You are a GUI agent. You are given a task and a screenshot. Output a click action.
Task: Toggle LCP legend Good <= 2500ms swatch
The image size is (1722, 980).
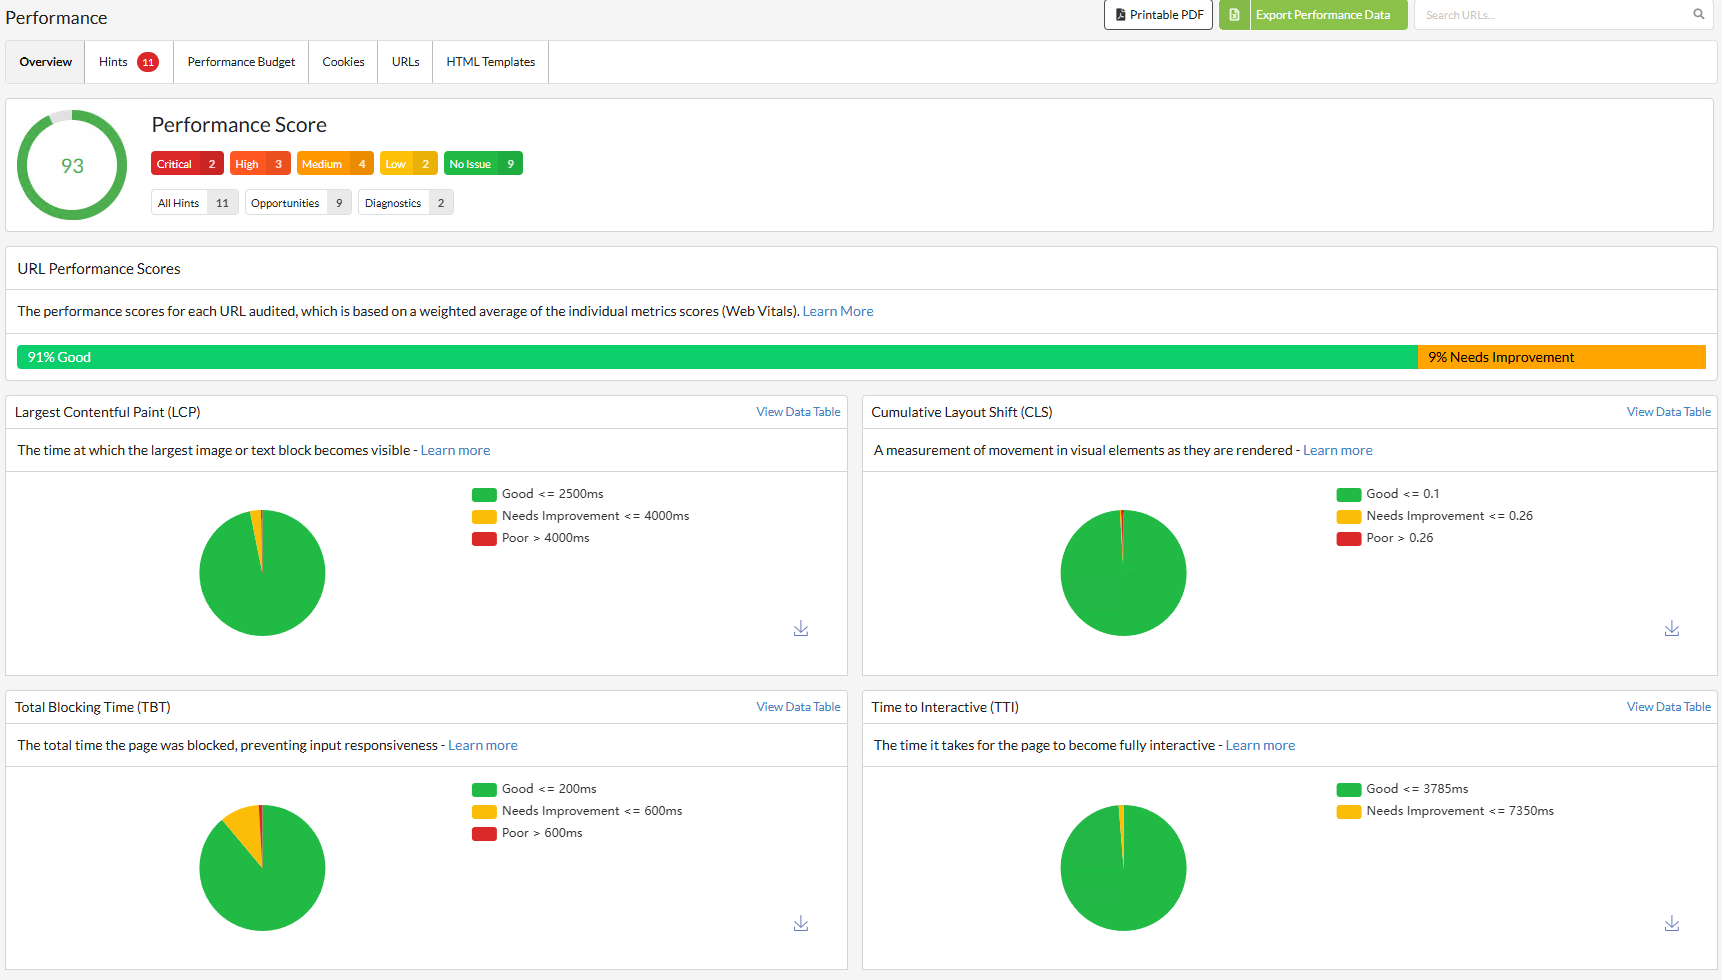[x=484, y=494]
